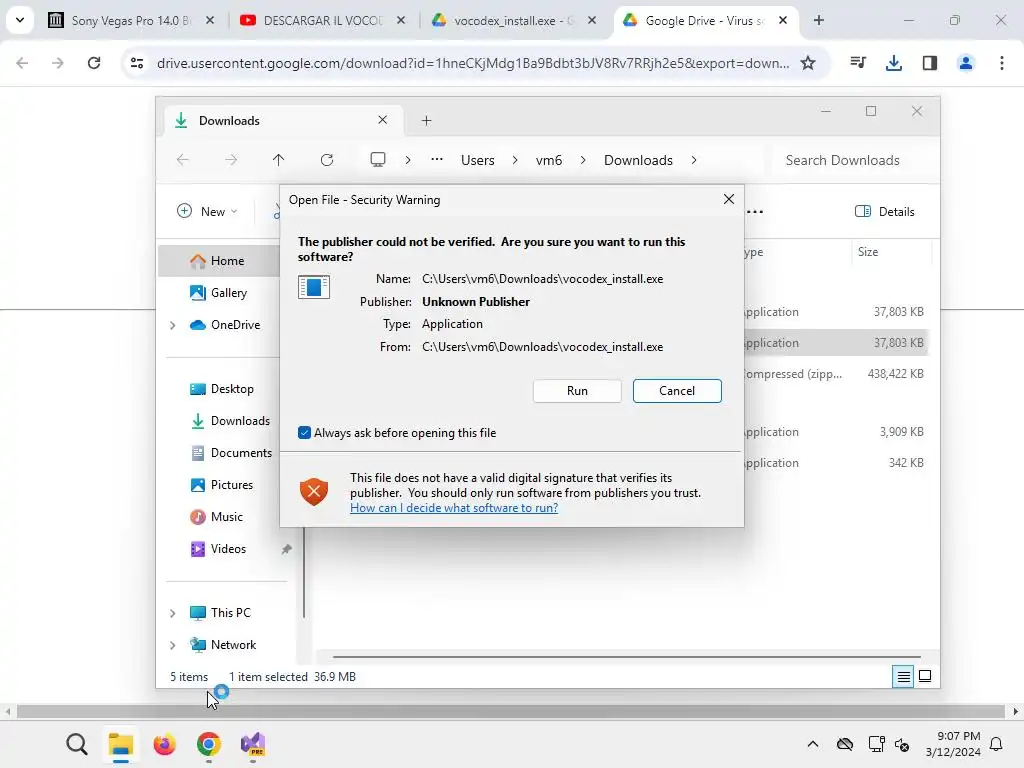Switch to large thumbnails view icon
The height and width of the screenshot is (768, 1024).
click(x=925, y=676)
